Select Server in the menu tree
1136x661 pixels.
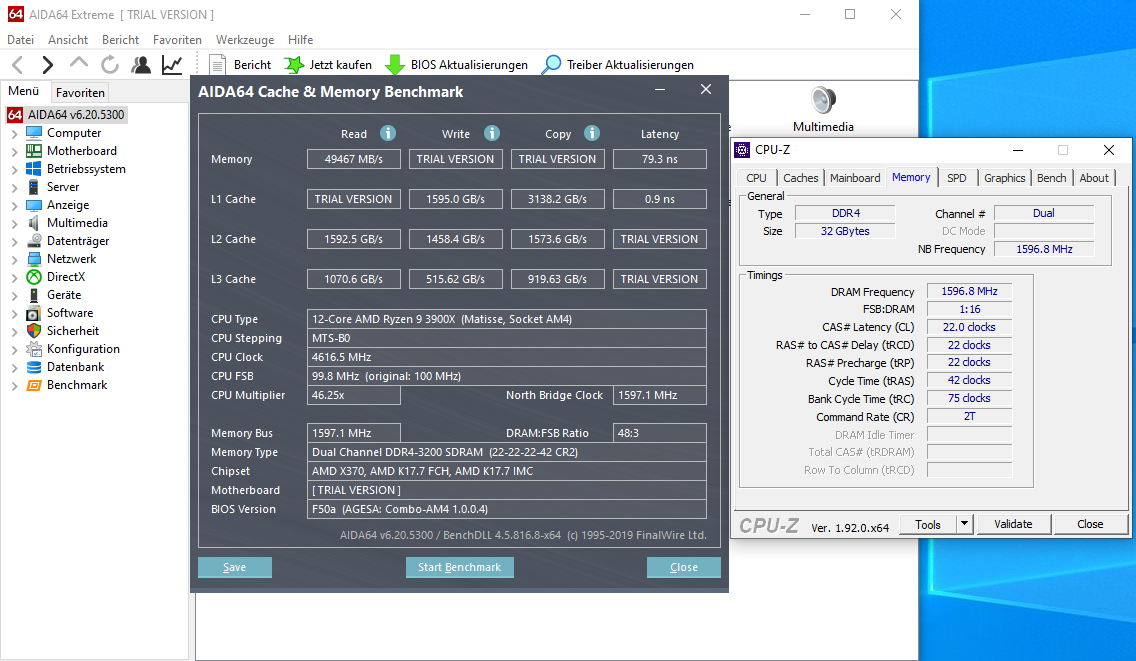pos(54,187)
